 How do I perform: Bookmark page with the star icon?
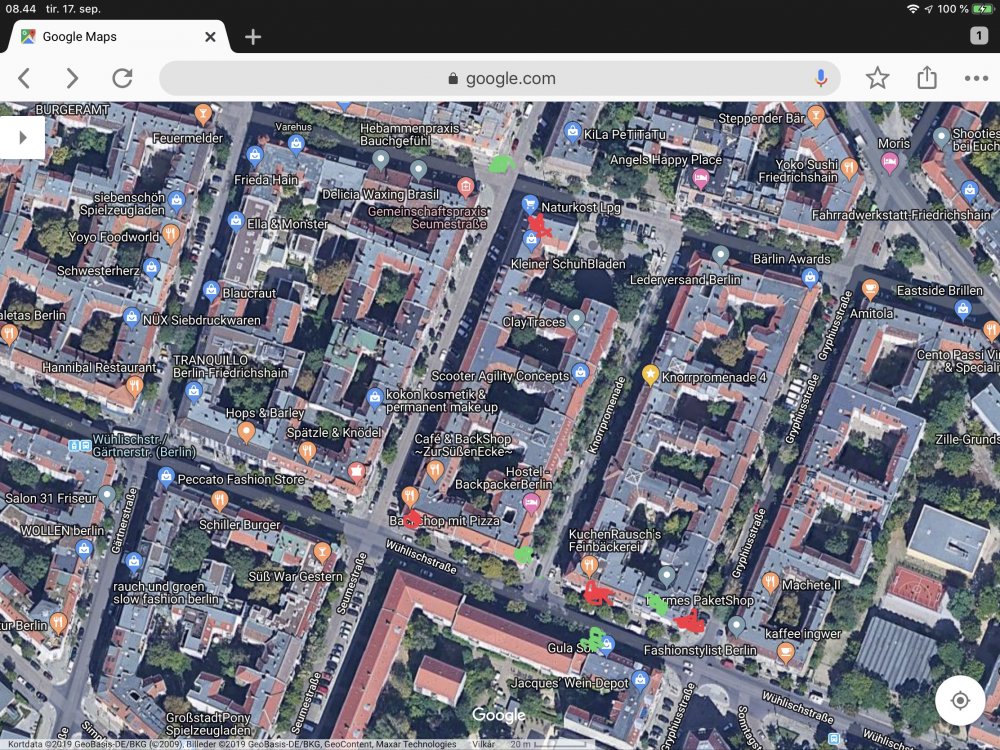pyautogui.click(x=877, y=78)
